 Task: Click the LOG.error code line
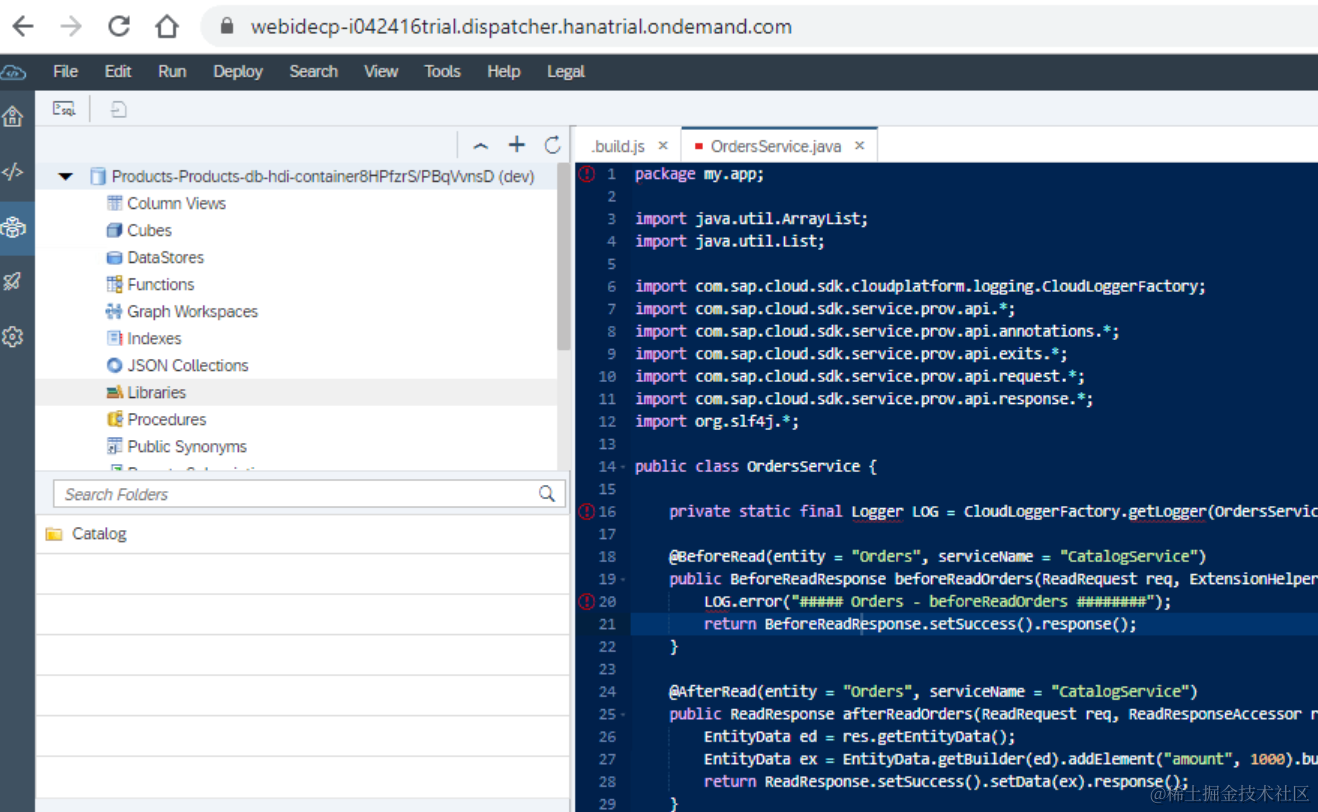click(x=937, y=601)
